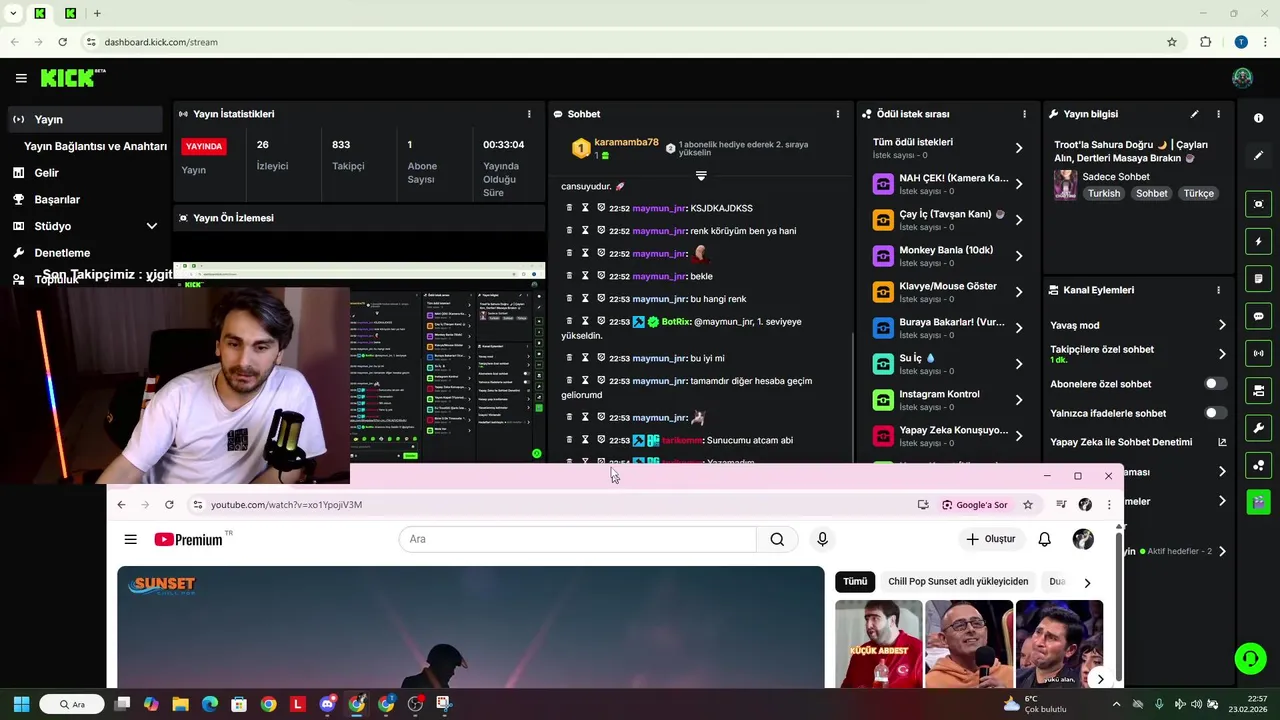Open Kanal Eylemleri panel options menu
This screenshot has width=1280, height=720.
[x=1218, y=290]
